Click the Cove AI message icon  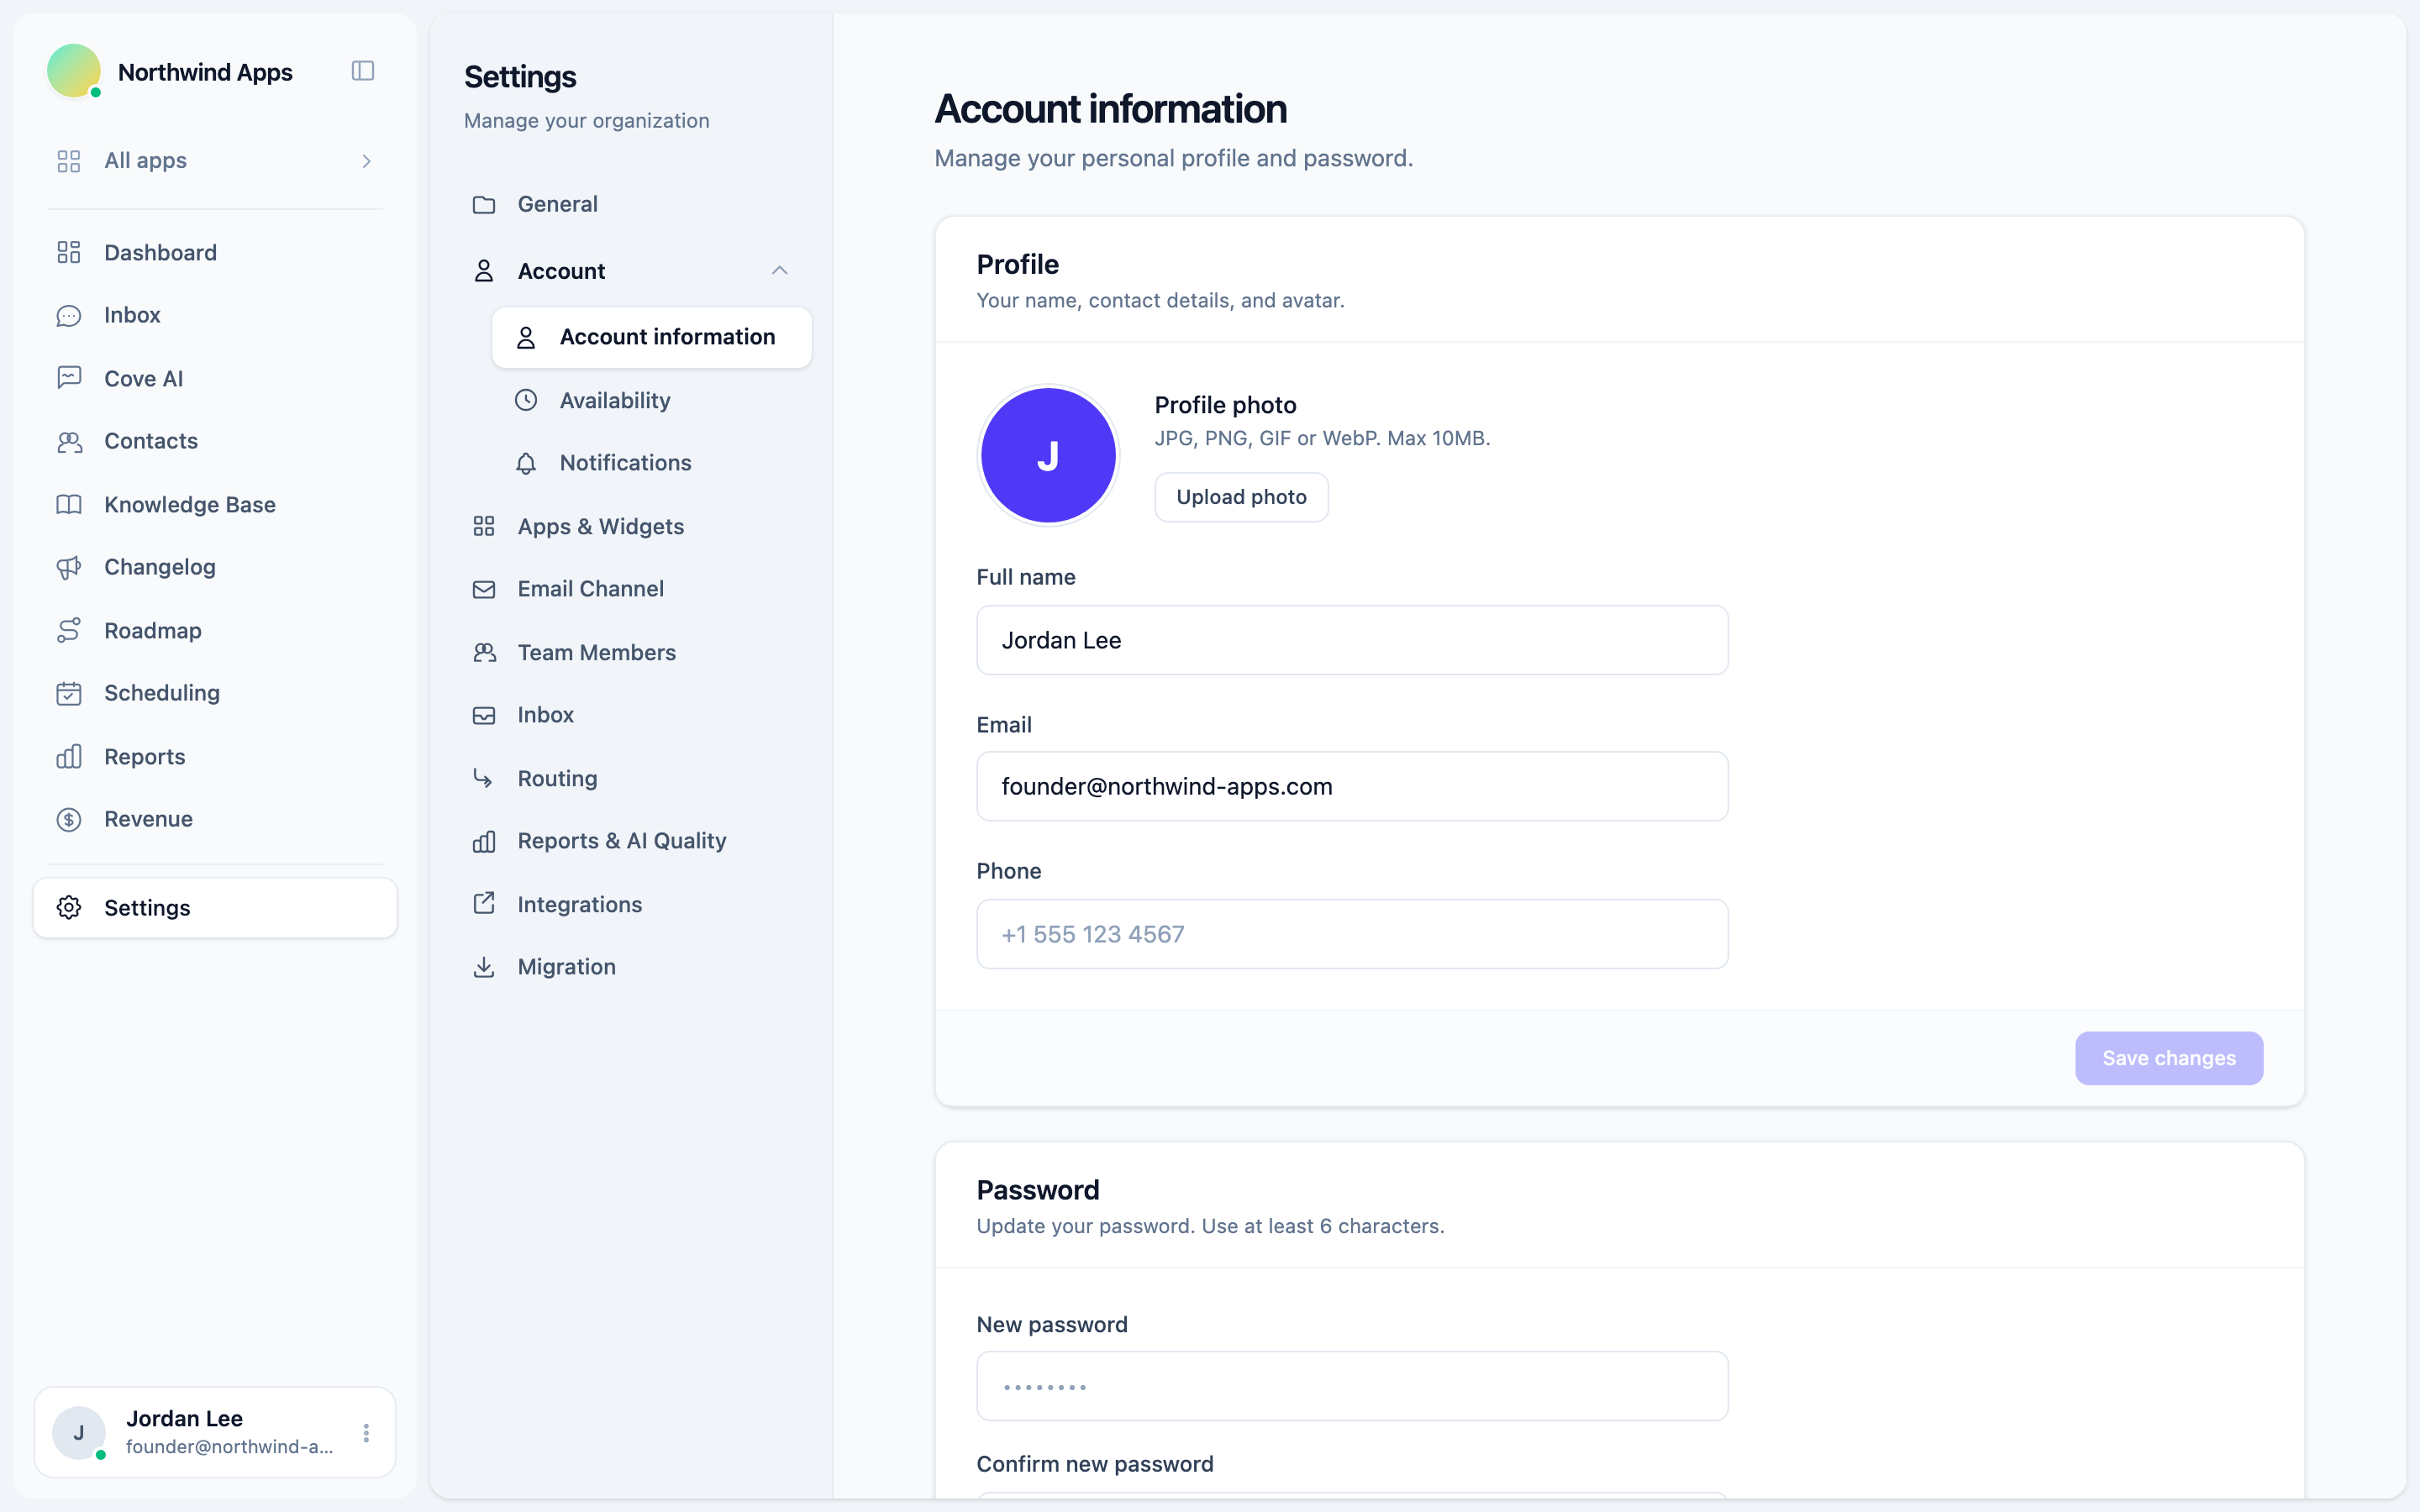coord(69,378)
